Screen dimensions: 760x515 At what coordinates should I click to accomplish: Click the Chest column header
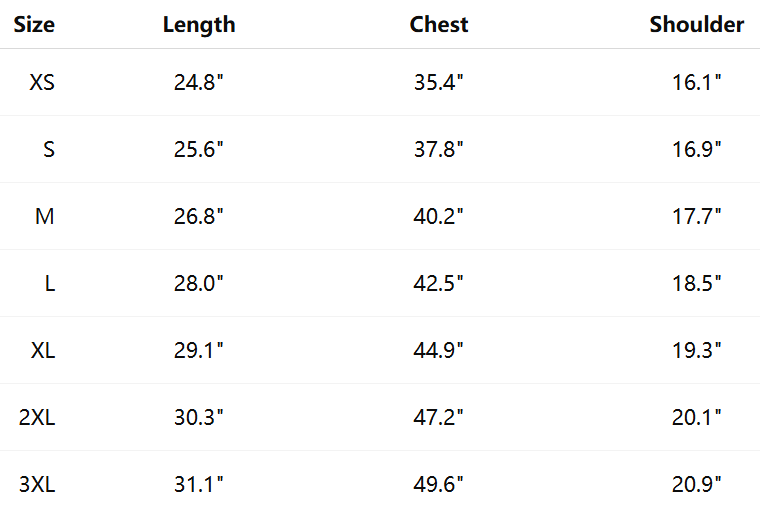pos(439,25)
